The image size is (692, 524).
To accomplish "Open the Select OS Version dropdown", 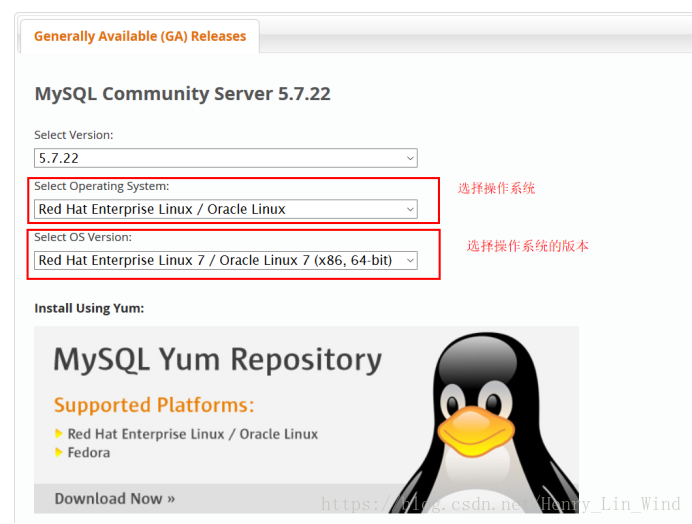I will [226, 260].
